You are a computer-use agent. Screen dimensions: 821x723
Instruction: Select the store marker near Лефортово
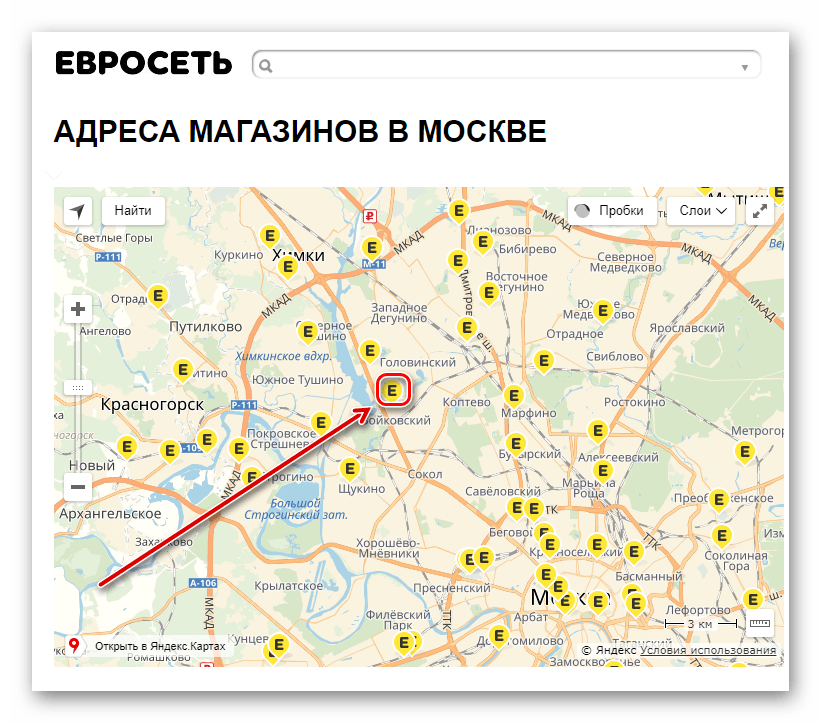click(752, 600)
